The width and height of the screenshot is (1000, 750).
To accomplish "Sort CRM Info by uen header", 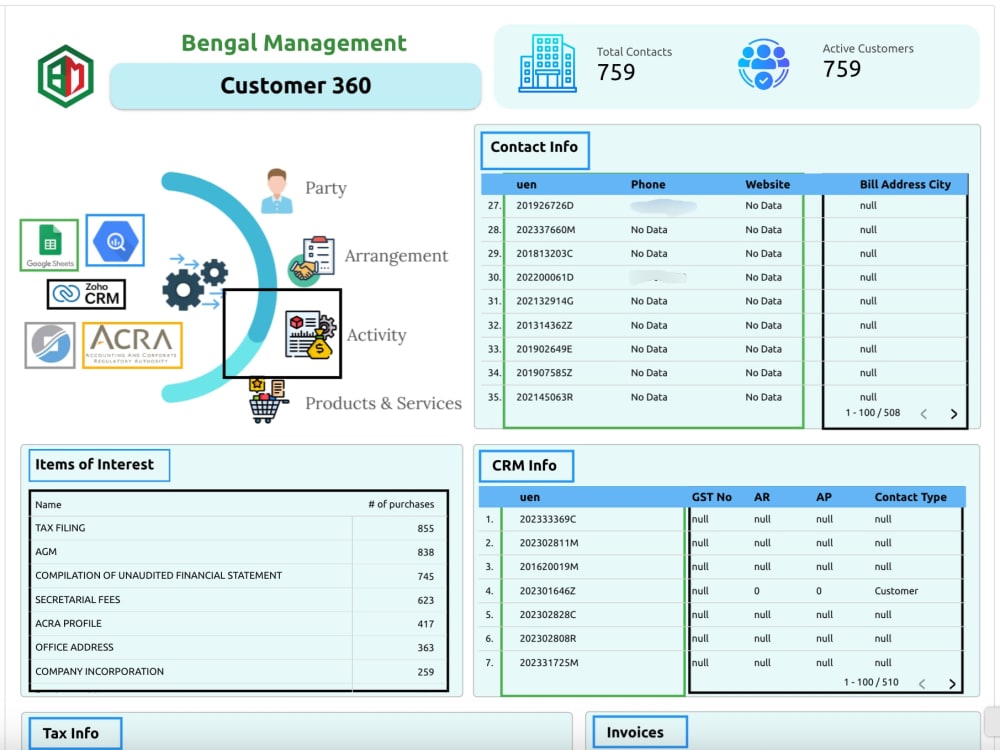I will pos(529,497).
